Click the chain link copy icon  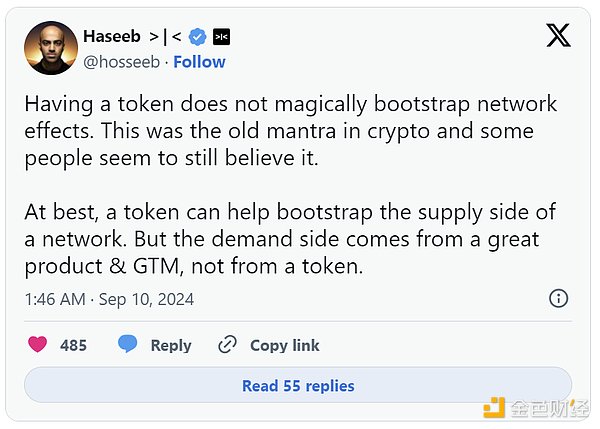coord(228,345)
